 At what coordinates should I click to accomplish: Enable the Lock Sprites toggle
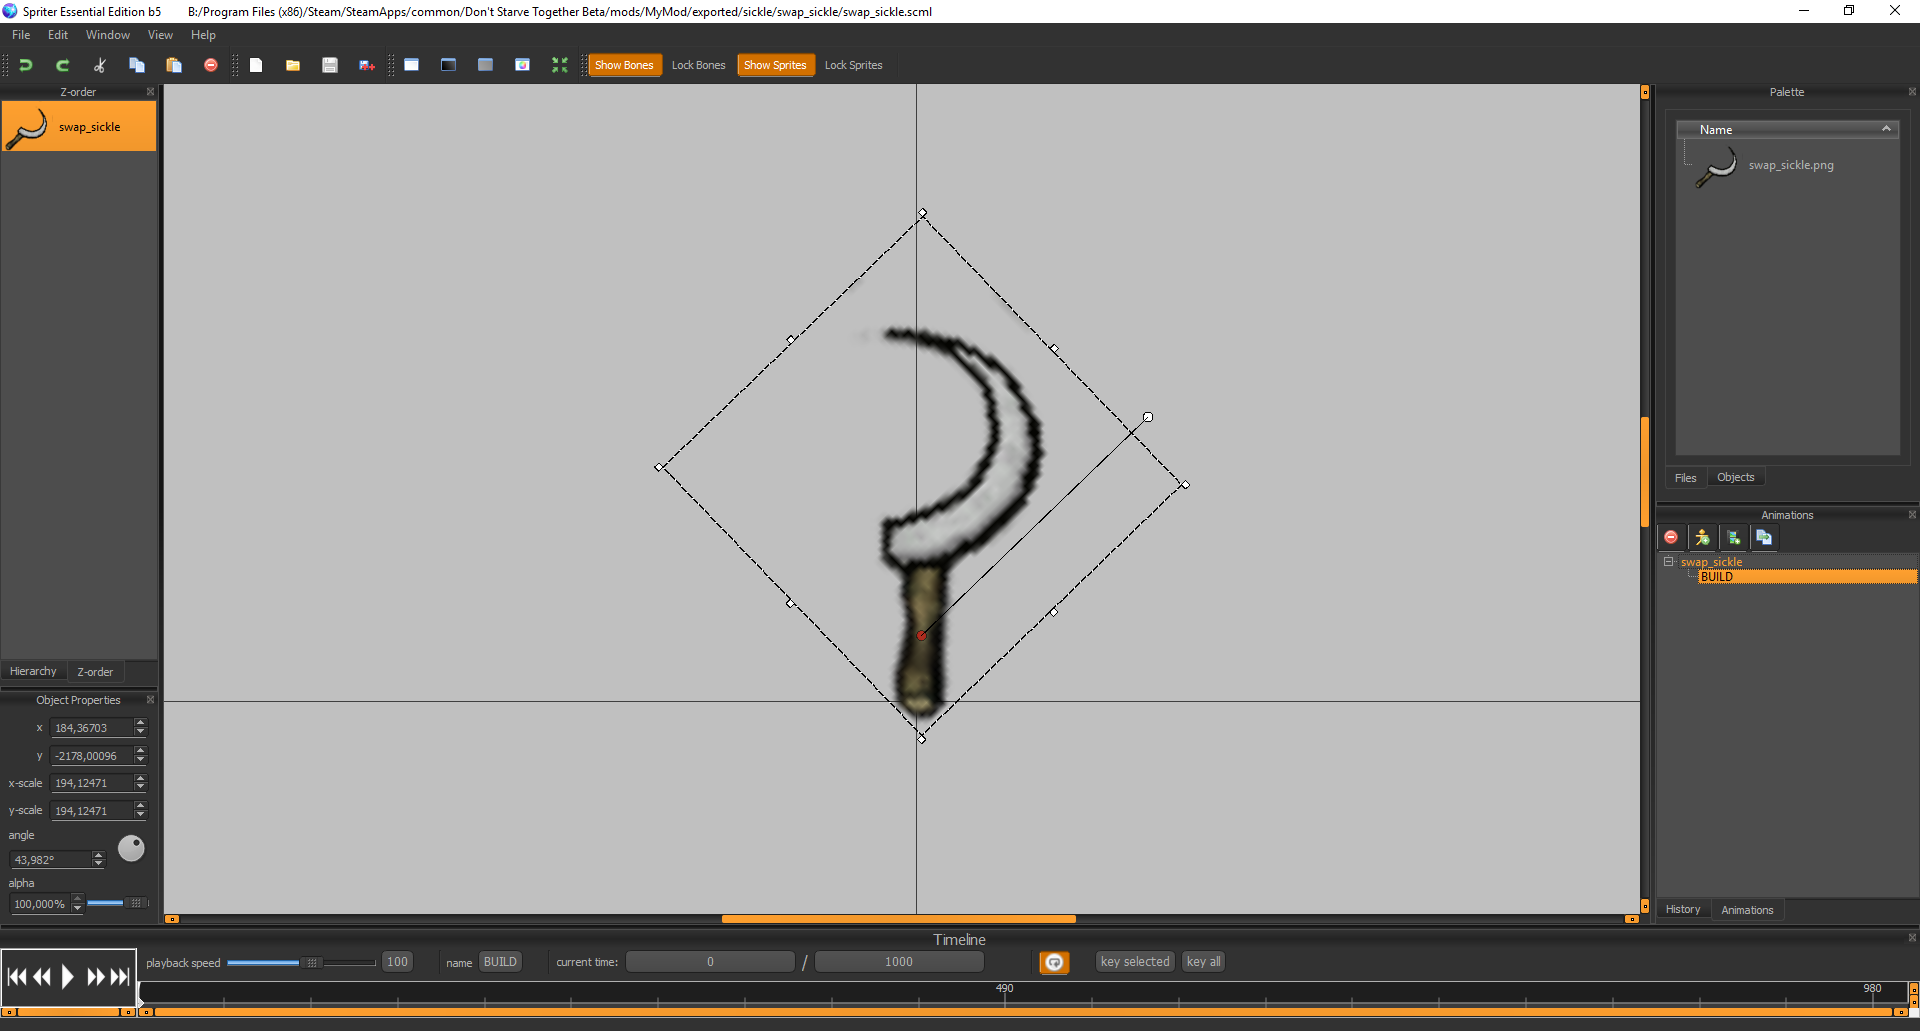(x=853, y=65)
